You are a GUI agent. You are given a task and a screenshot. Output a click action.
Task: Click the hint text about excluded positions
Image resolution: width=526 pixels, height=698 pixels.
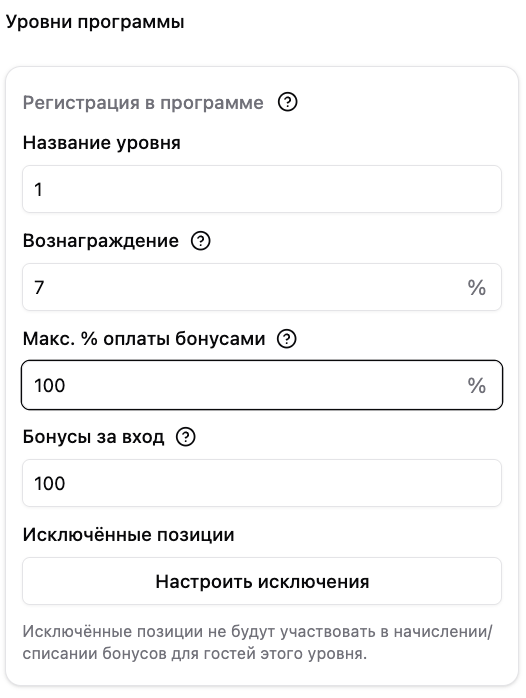point(258,642)
